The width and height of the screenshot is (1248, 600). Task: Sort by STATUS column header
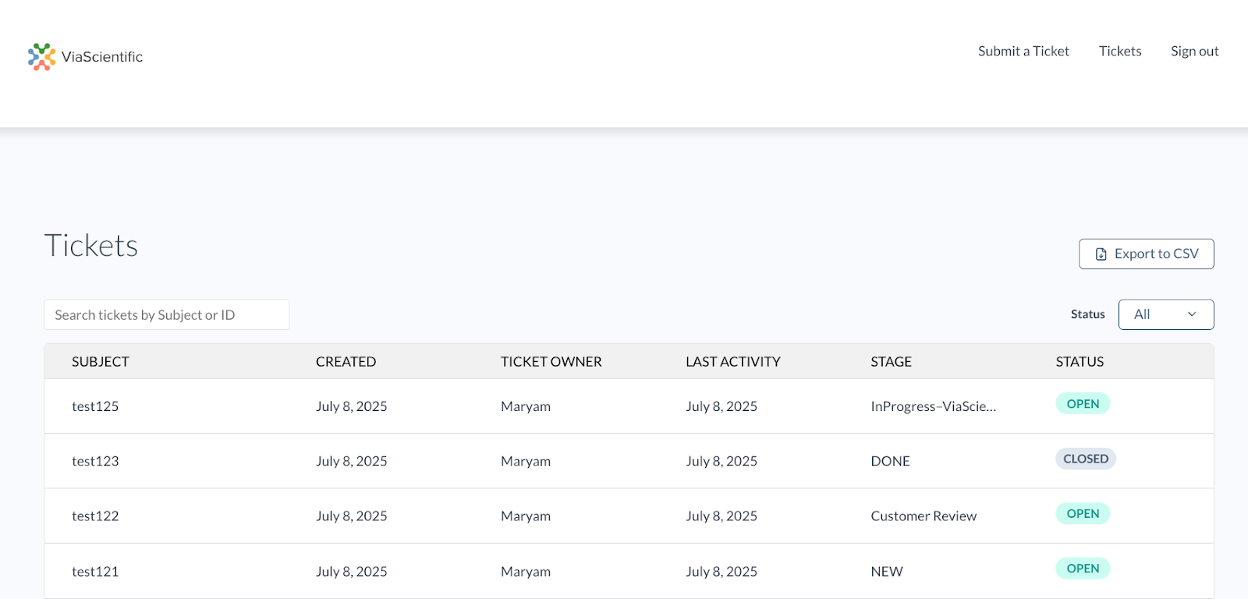point(1080,362)
